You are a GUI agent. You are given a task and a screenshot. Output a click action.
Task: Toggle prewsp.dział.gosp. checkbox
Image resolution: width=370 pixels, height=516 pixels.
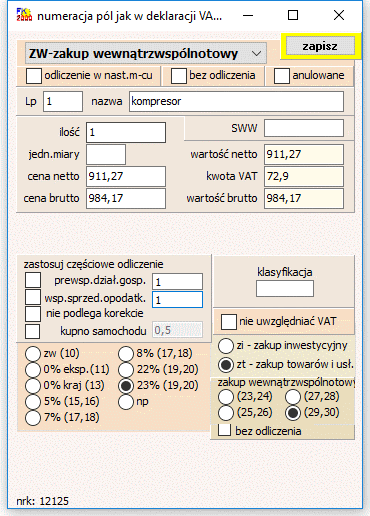tap(33, 280)
